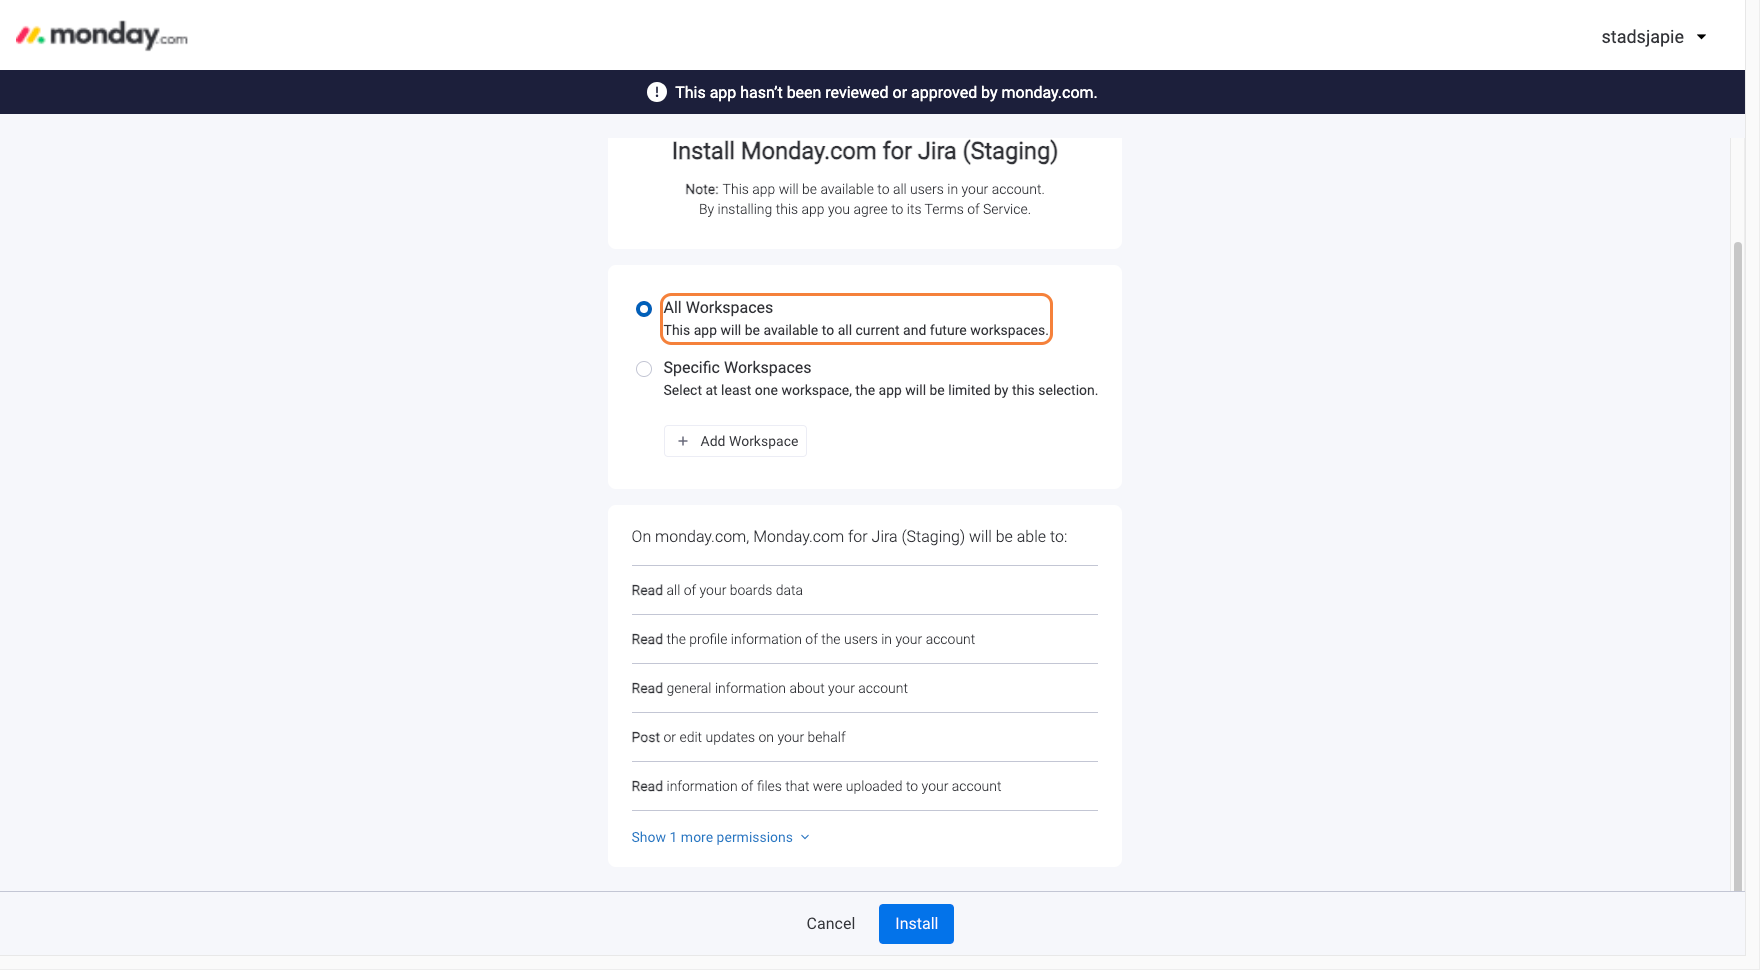Click the Terms of Service note text

pyautogui.click(x=864, y=209)
